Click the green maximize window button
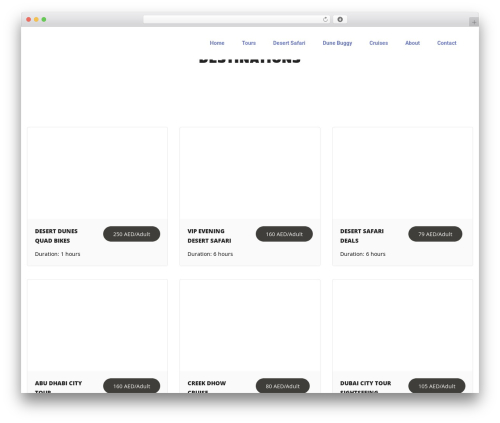Viewport: 500px width, 423px height. click(44, 20)
